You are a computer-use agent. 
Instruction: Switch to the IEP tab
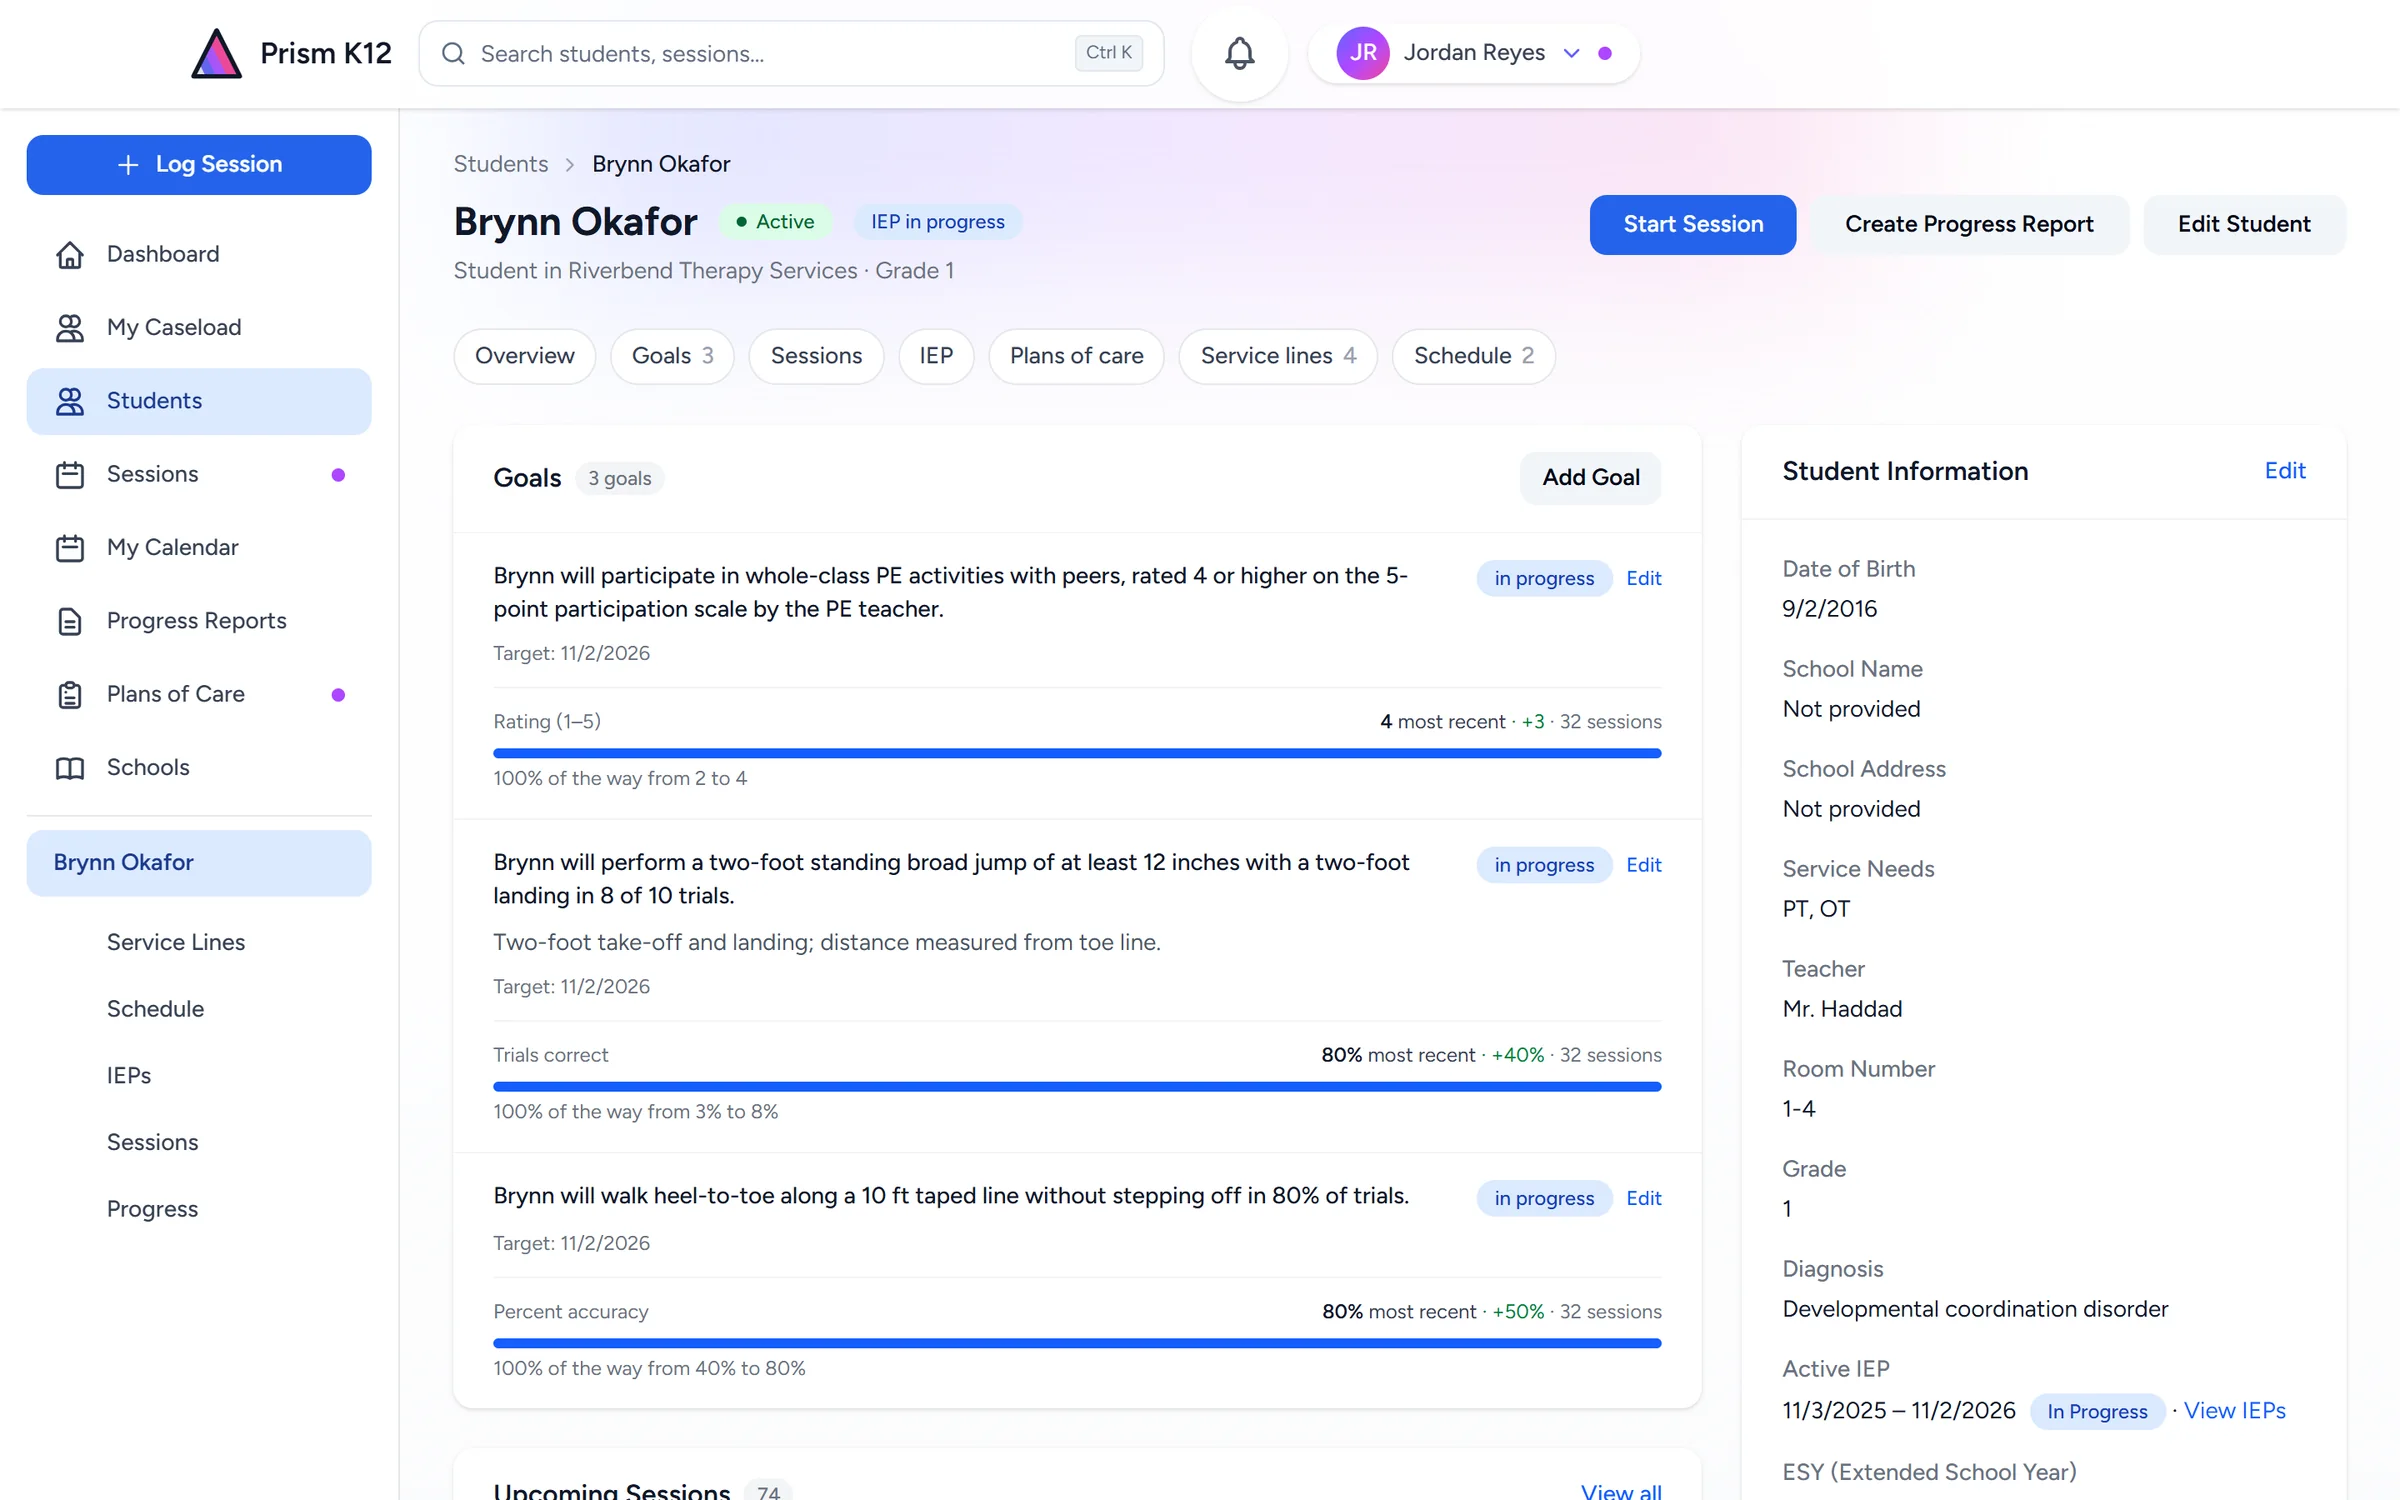click(936, 356)
